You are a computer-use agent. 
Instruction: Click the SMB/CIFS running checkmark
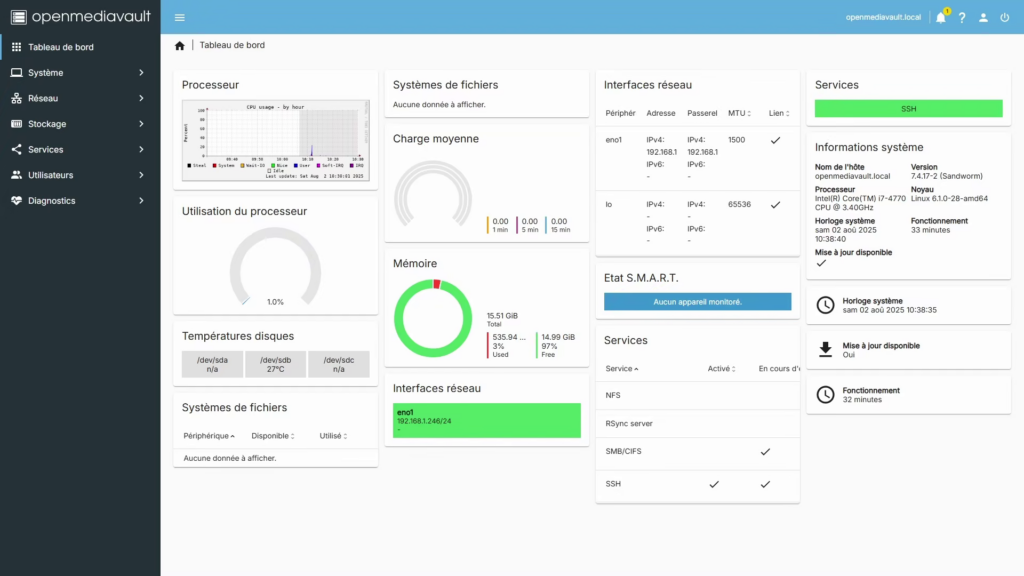tap(765, 452)
